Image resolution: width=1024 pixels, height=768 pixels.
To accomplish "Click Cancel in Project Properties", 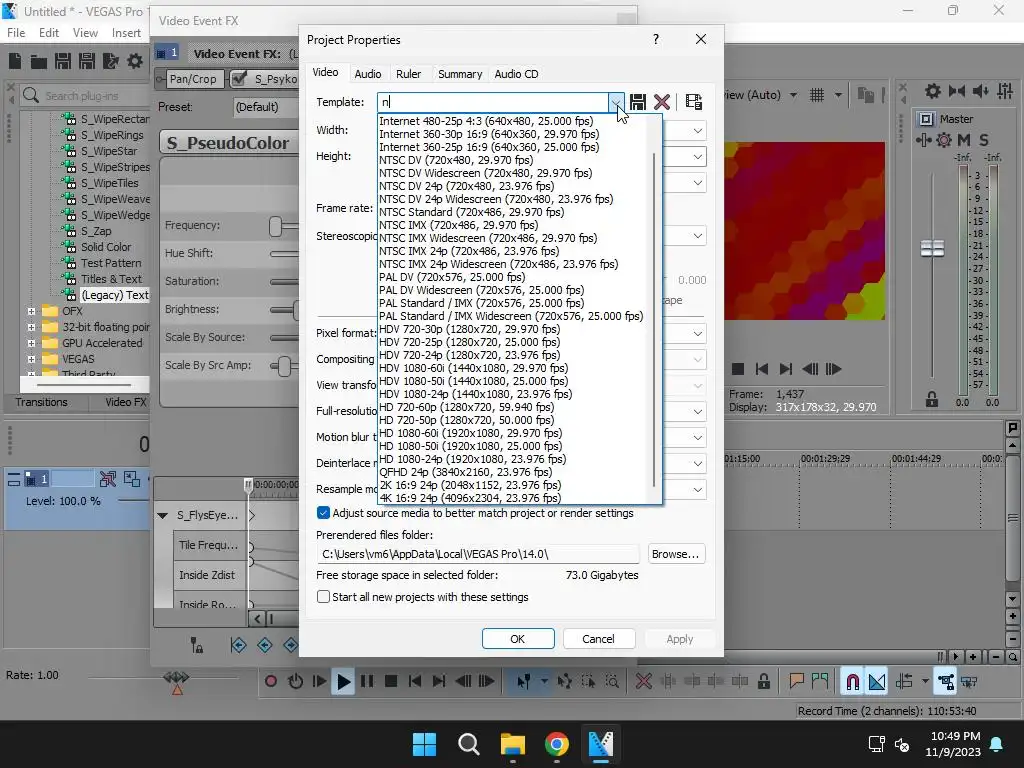I will [x=598, y=639].
